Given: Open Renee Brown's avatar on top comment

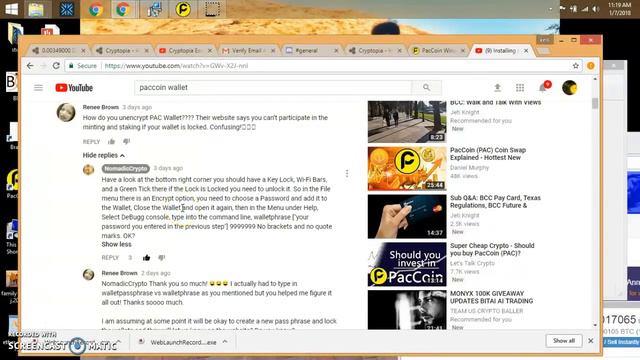Looking at the screenshot, I should [66, 112].
